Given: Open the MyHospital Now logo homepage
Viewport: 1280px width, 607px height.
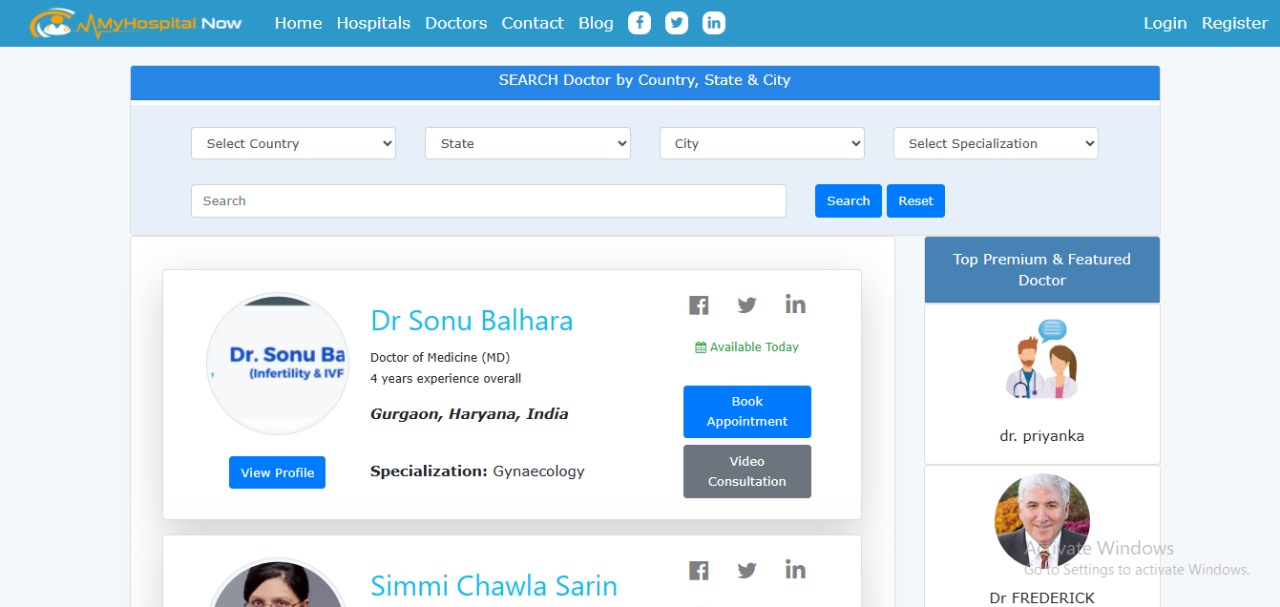Looking at the screenshot, I should [135, 23].
